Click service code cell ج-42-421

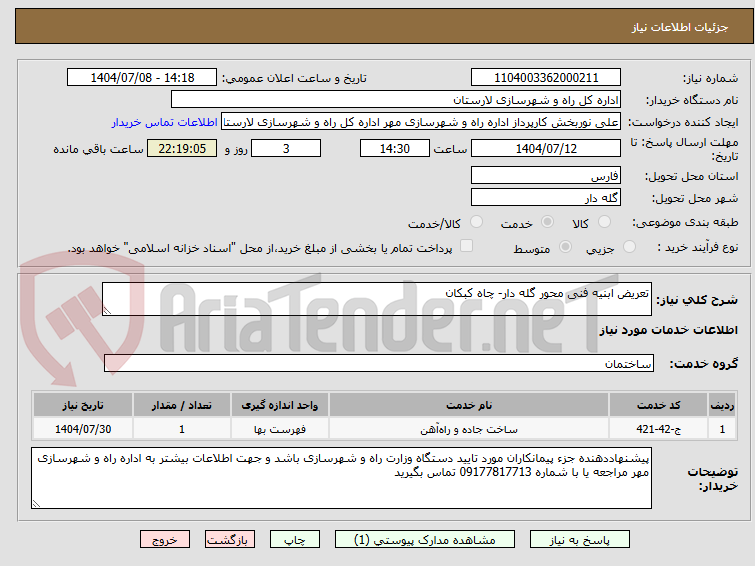[658, 429]
